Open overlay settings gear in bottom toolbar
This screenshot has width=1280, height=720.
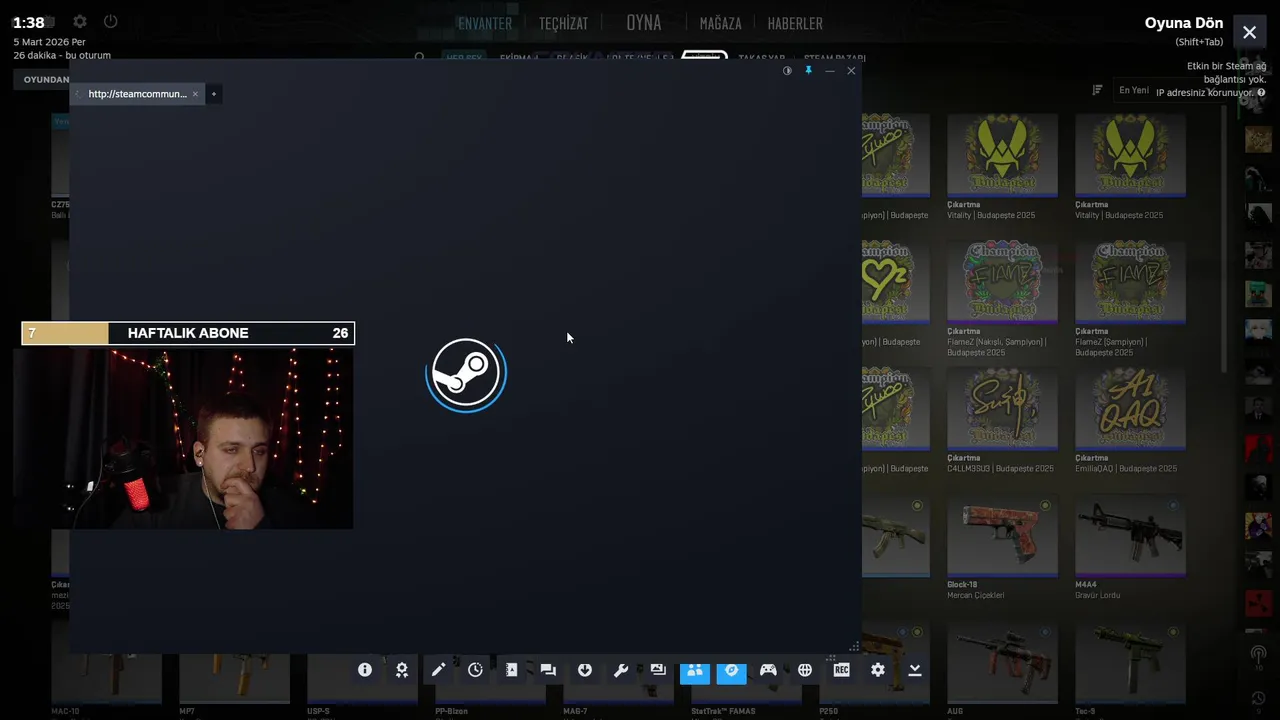tap(878, 670)
